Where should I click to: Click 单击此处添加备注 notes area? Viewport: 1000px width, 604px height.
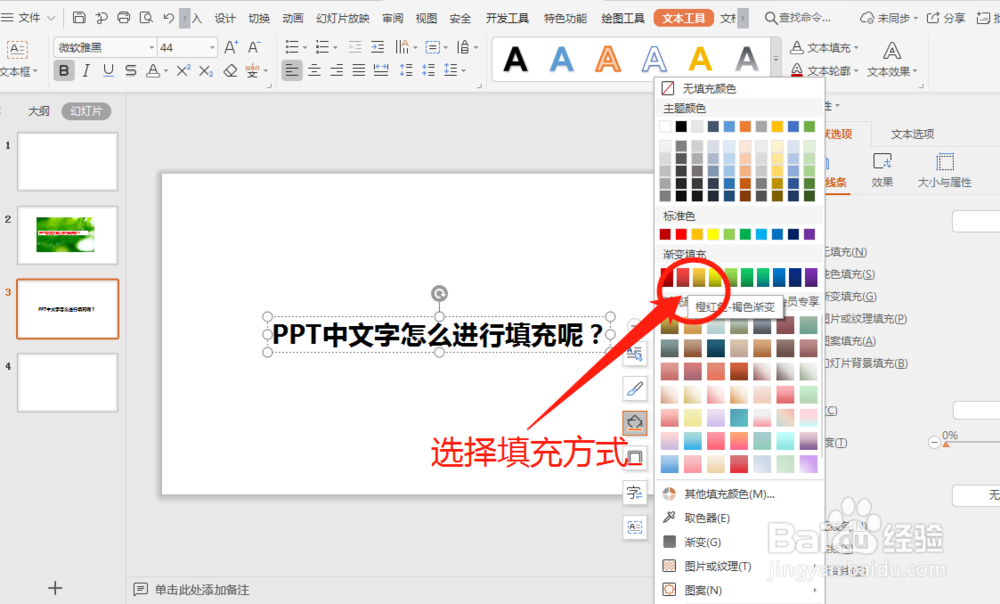[202, 589]
